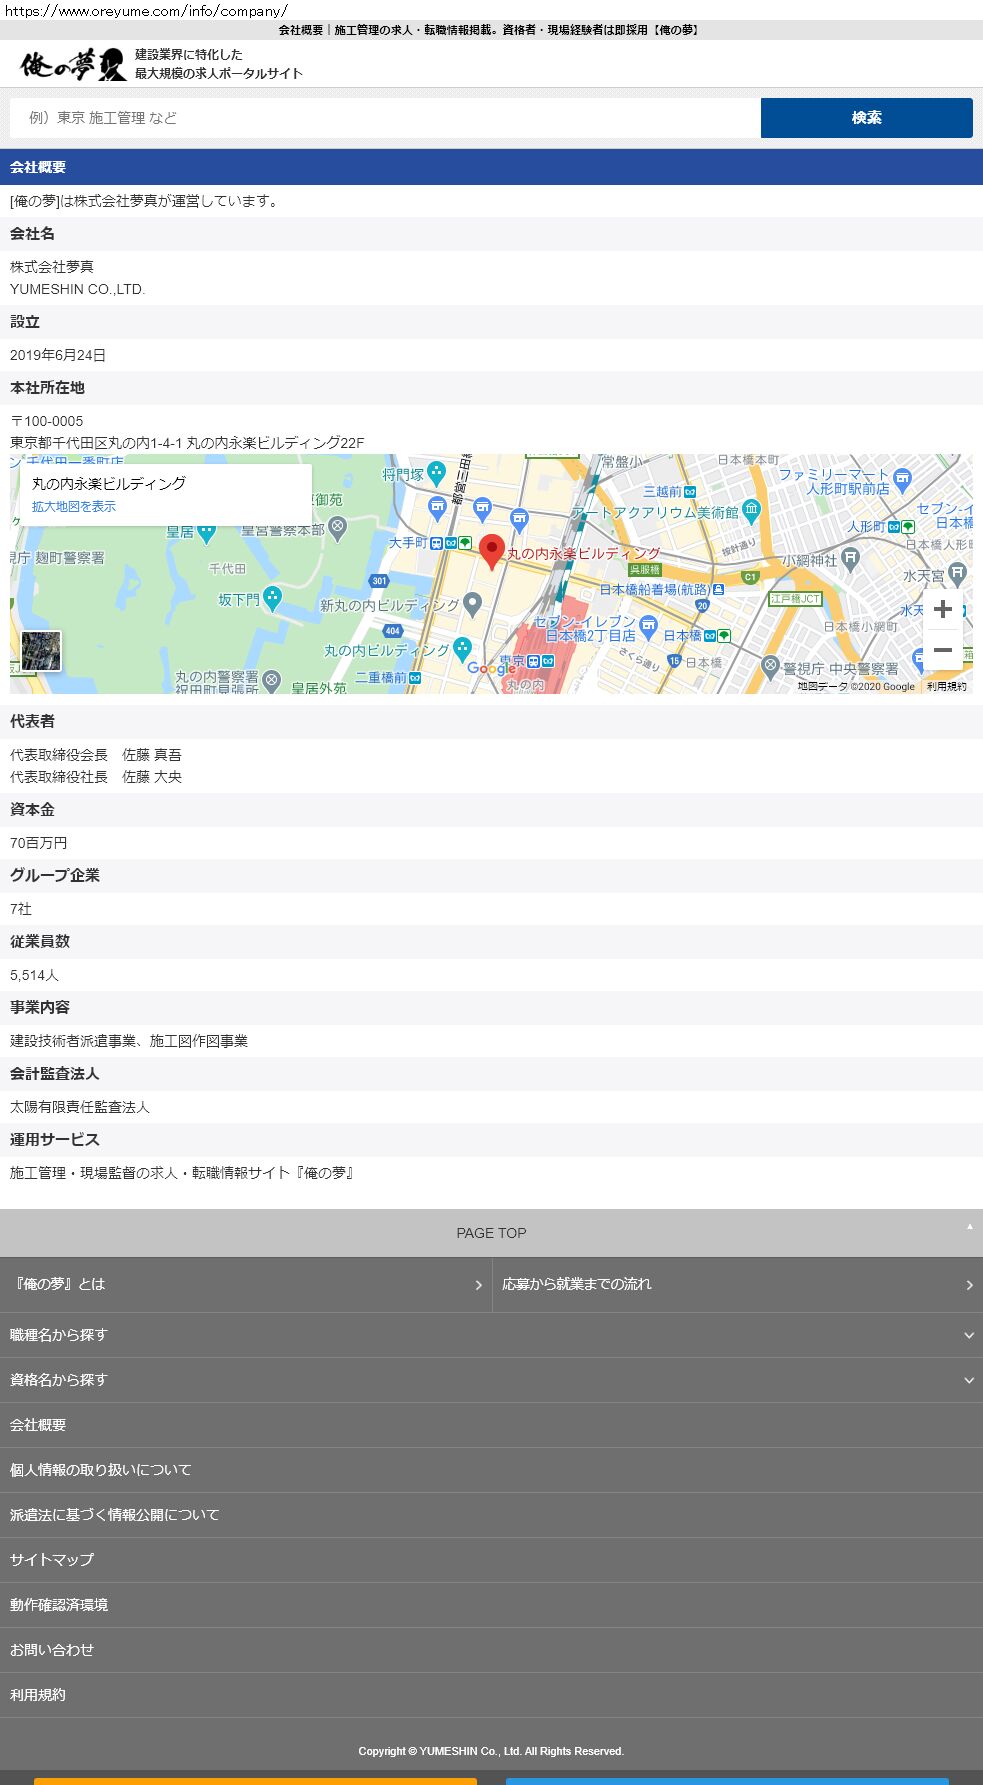
Task: Click the 将門塚 landmark icon on map
Action: [x=436, y=473]
